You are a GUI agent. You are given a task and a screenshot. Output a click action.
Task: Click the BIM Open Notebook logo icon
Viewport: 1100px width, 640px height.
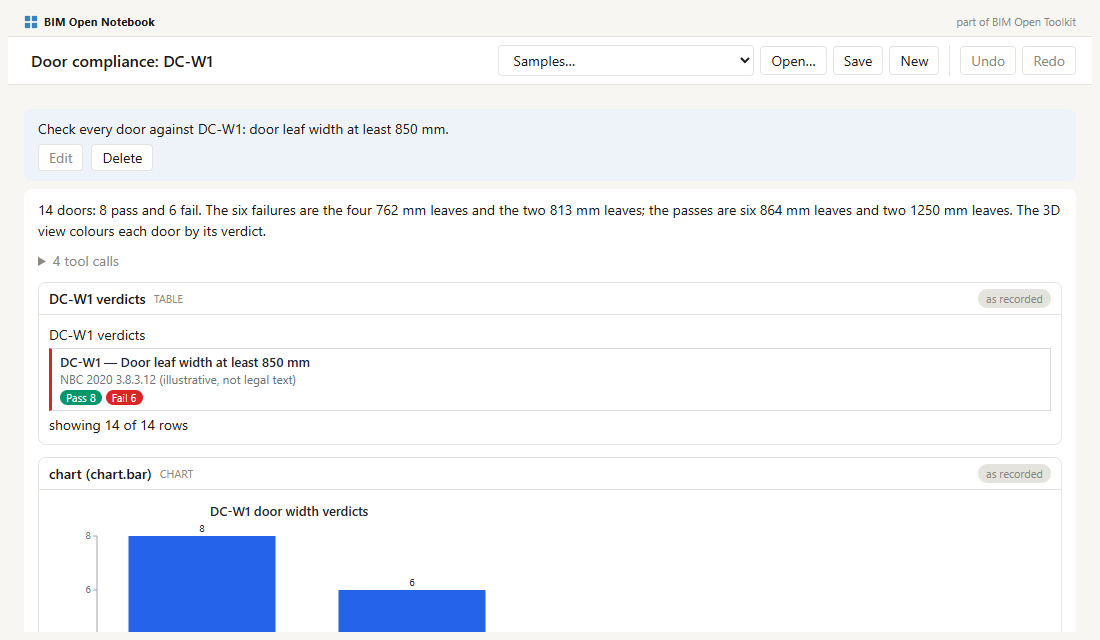point(31,22)
